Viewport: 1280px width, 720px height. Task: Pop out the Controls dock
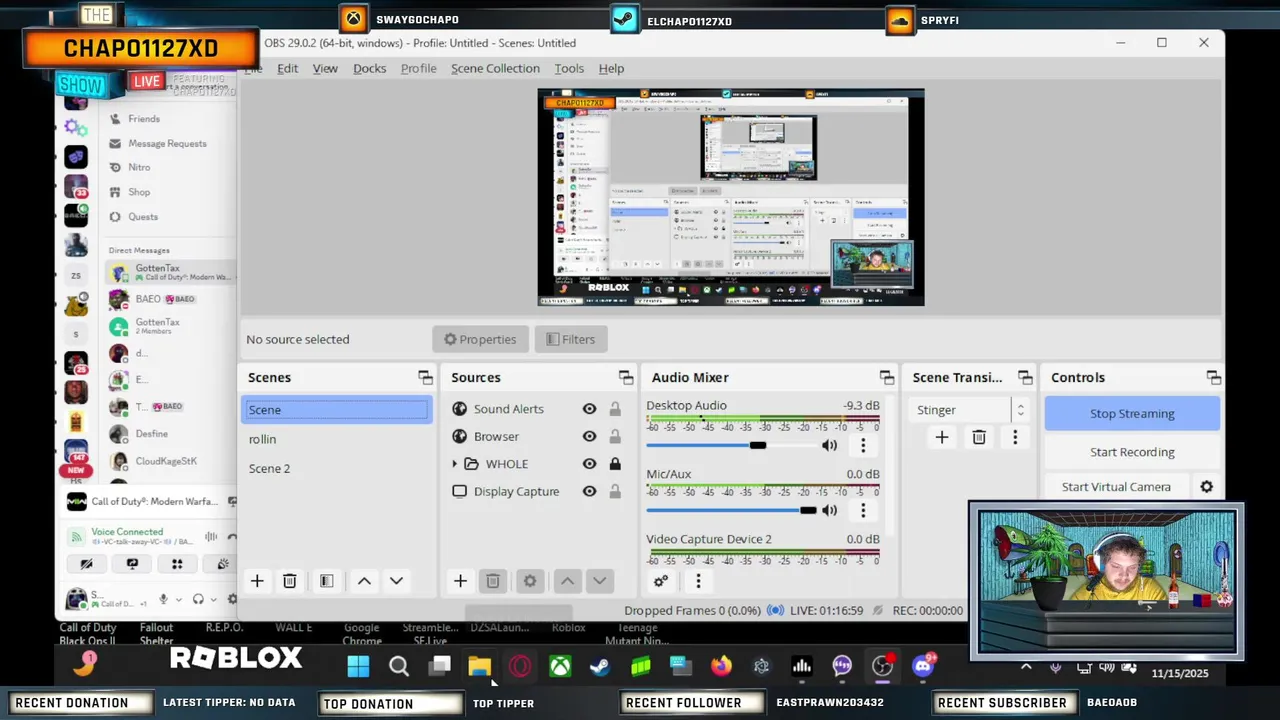pyautogui.click(x=1214, y=378)
